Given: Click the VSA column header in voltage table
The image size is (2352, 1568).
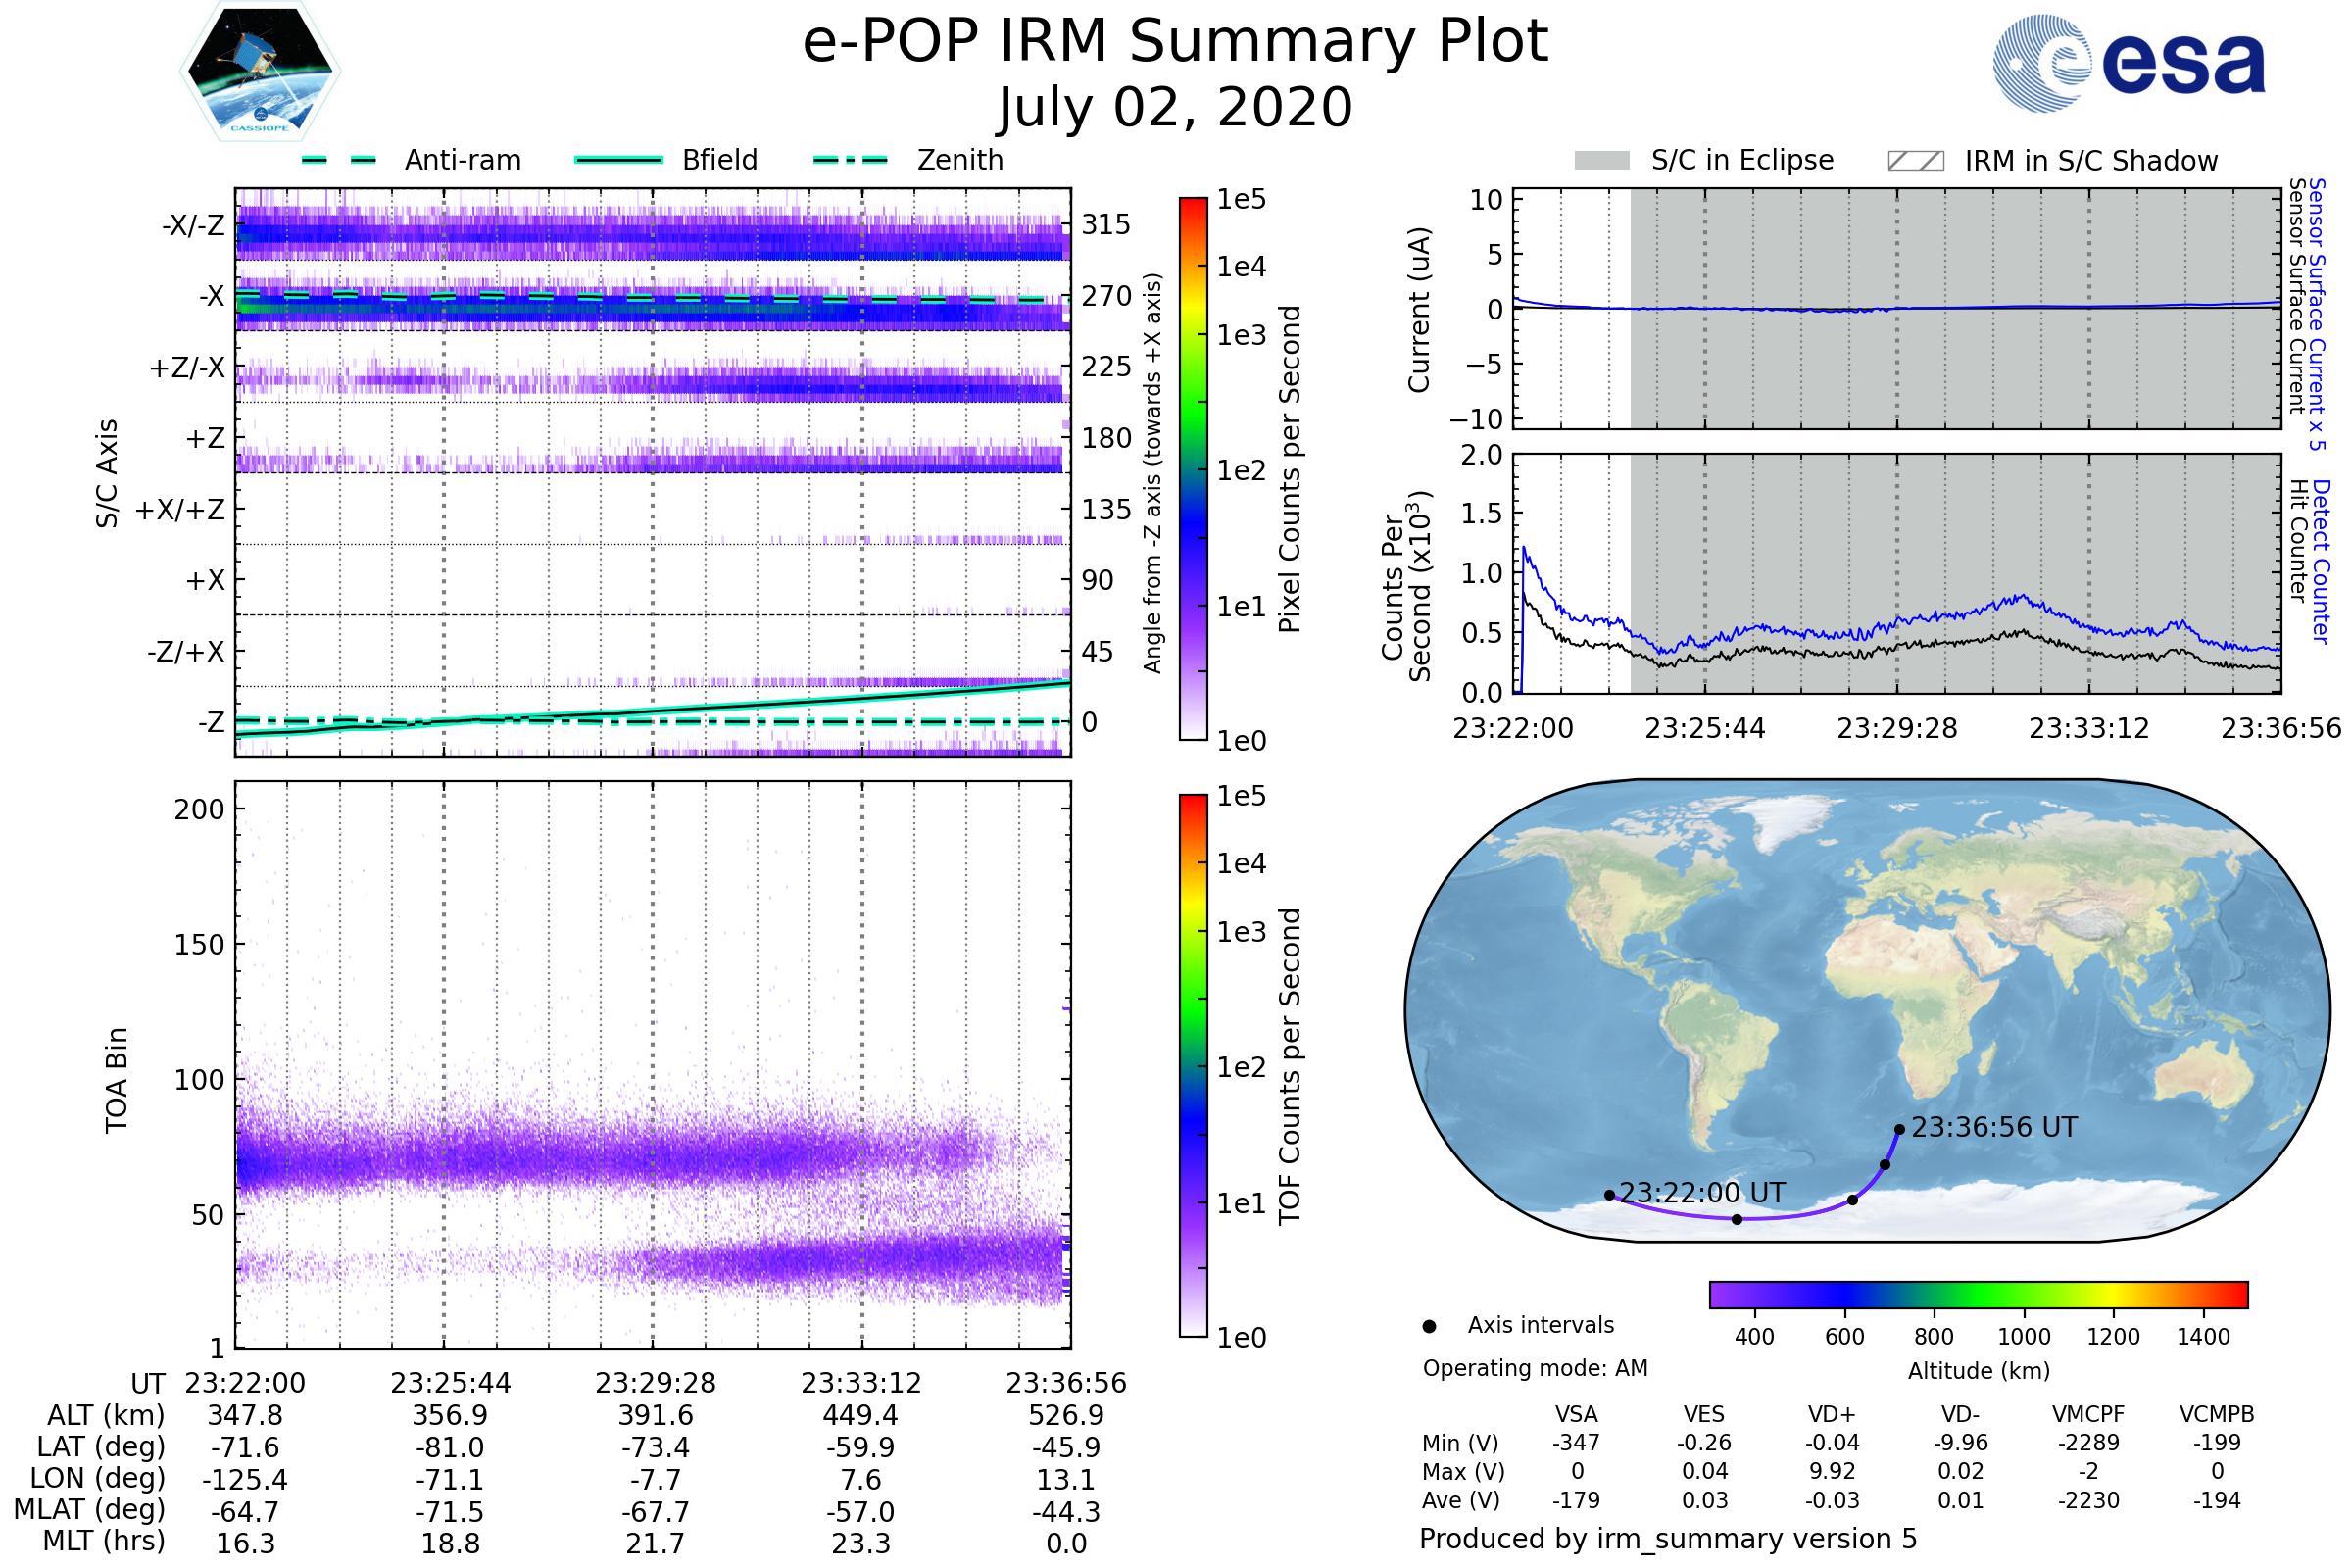Looking at the screenshot, I should click(x=1576, y=1414).
